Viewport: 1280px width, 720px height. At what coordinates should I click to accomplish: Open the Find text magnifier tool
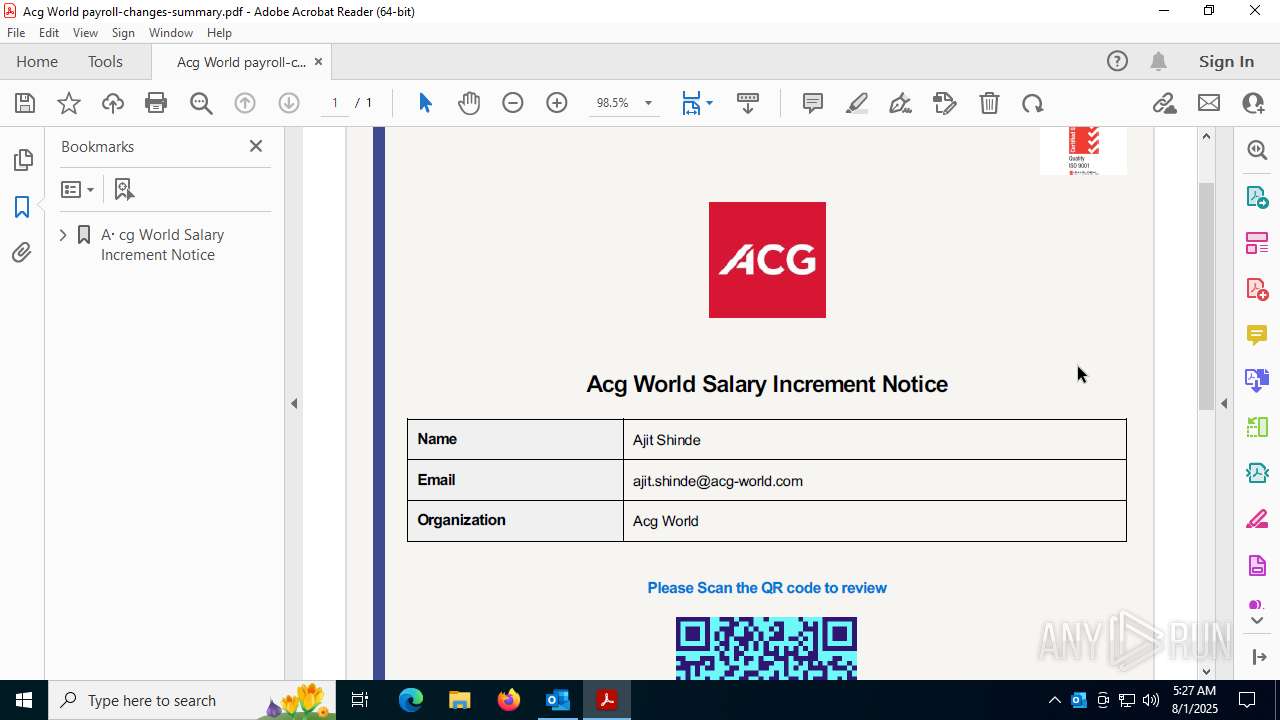[201, 103]
